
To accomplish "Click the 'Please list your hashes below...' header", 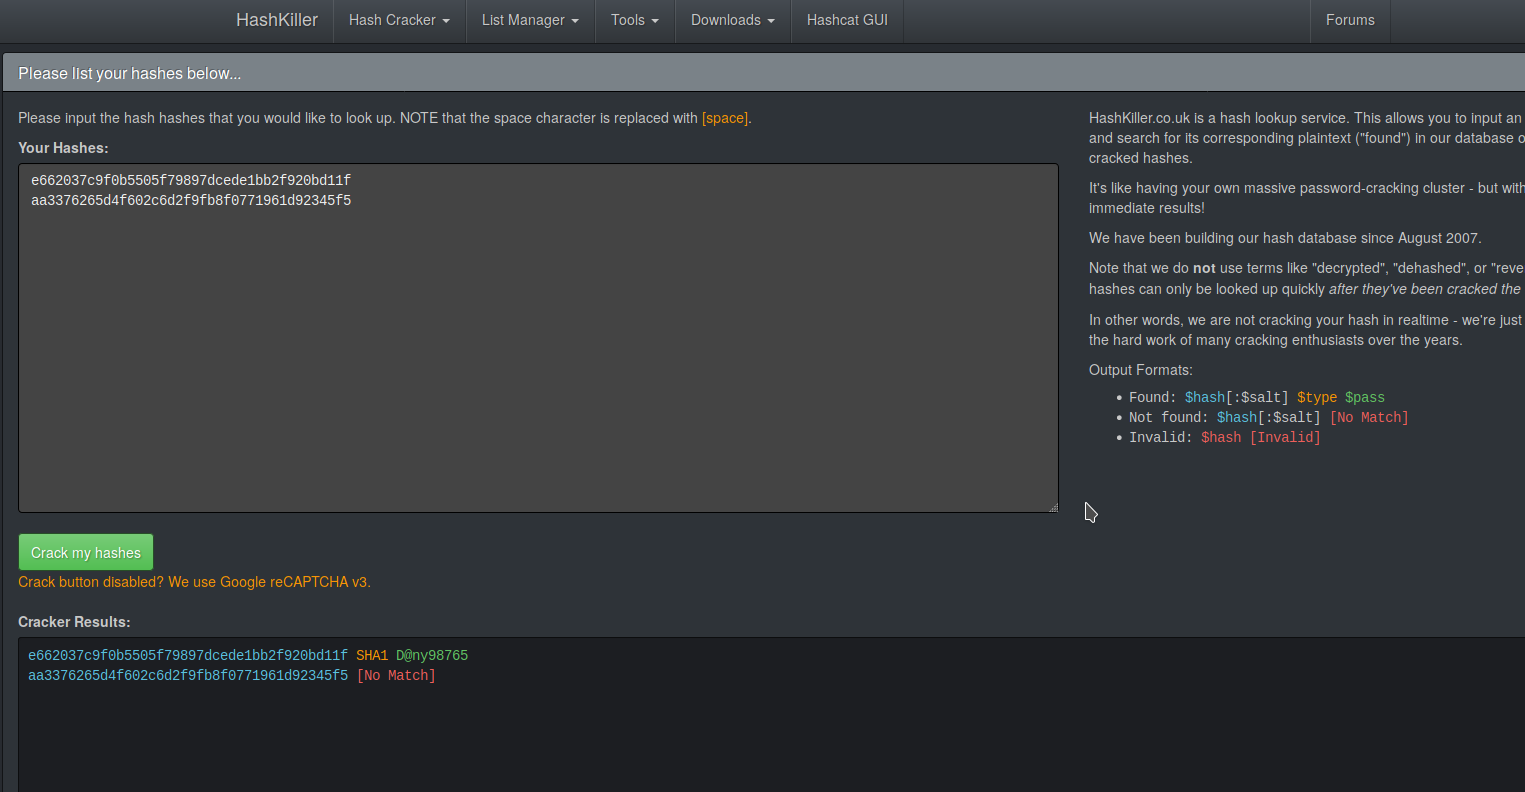I will pyautogui.click(x=129, y=73).
